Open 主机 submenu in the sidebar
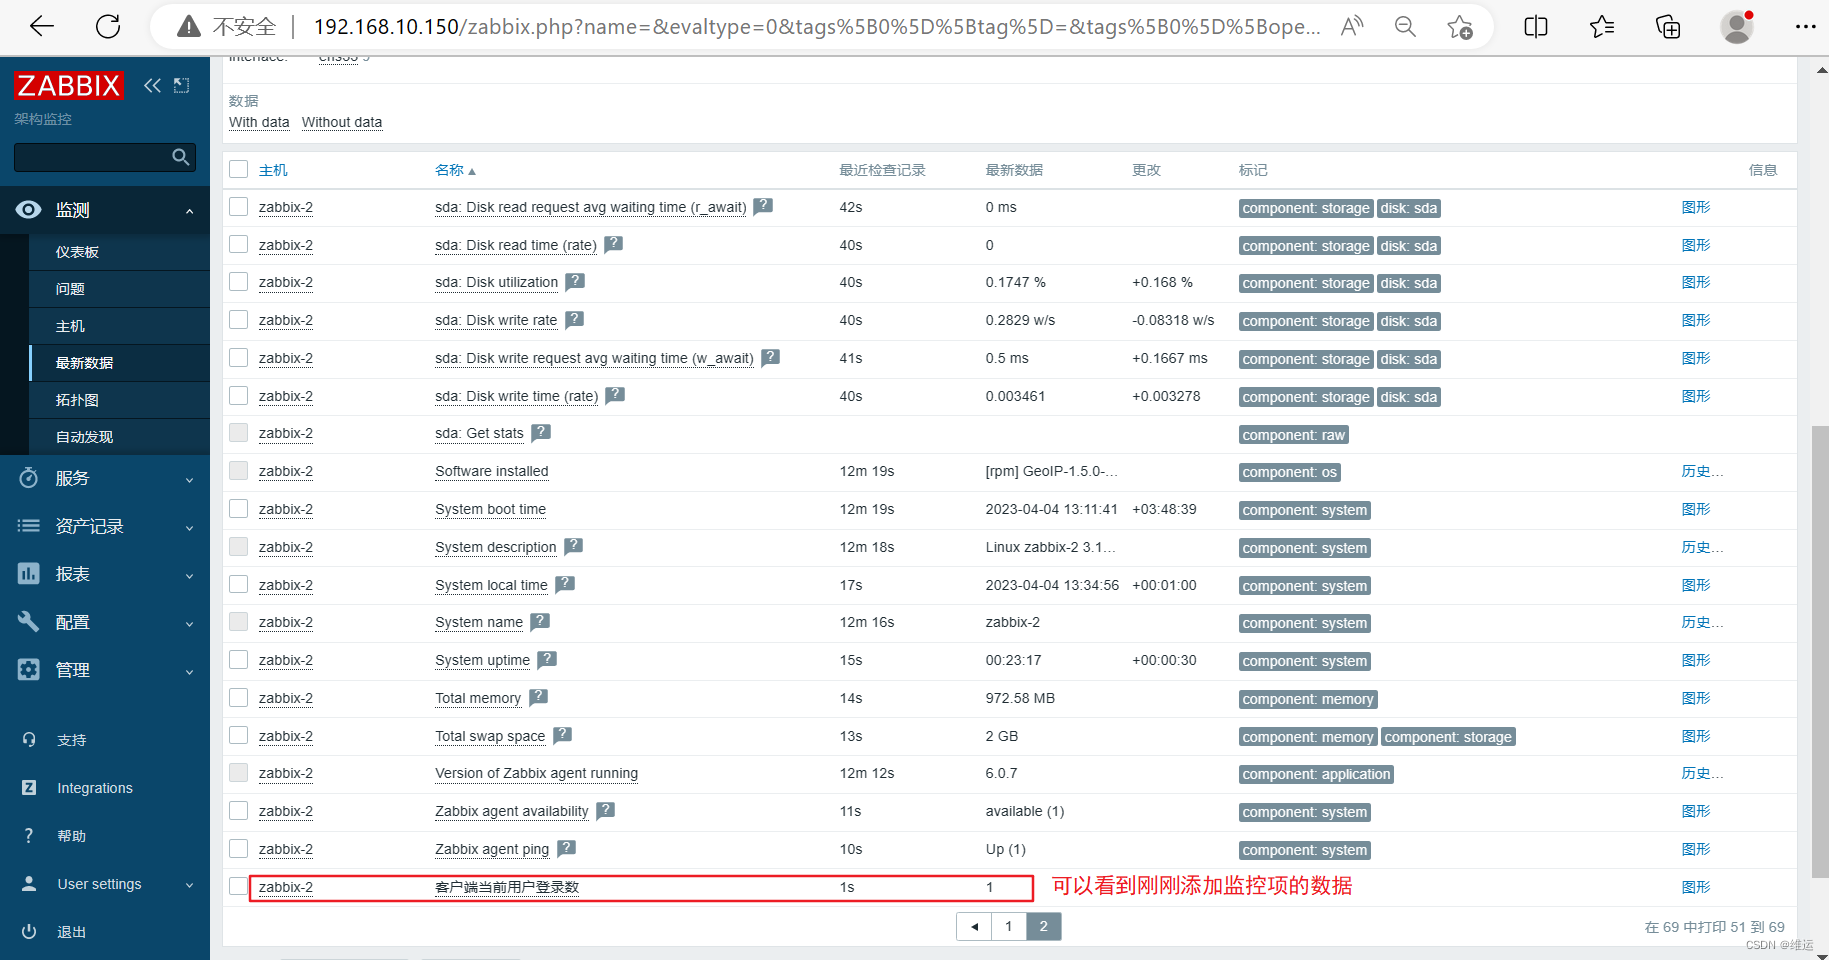 [x=70, y=326]
